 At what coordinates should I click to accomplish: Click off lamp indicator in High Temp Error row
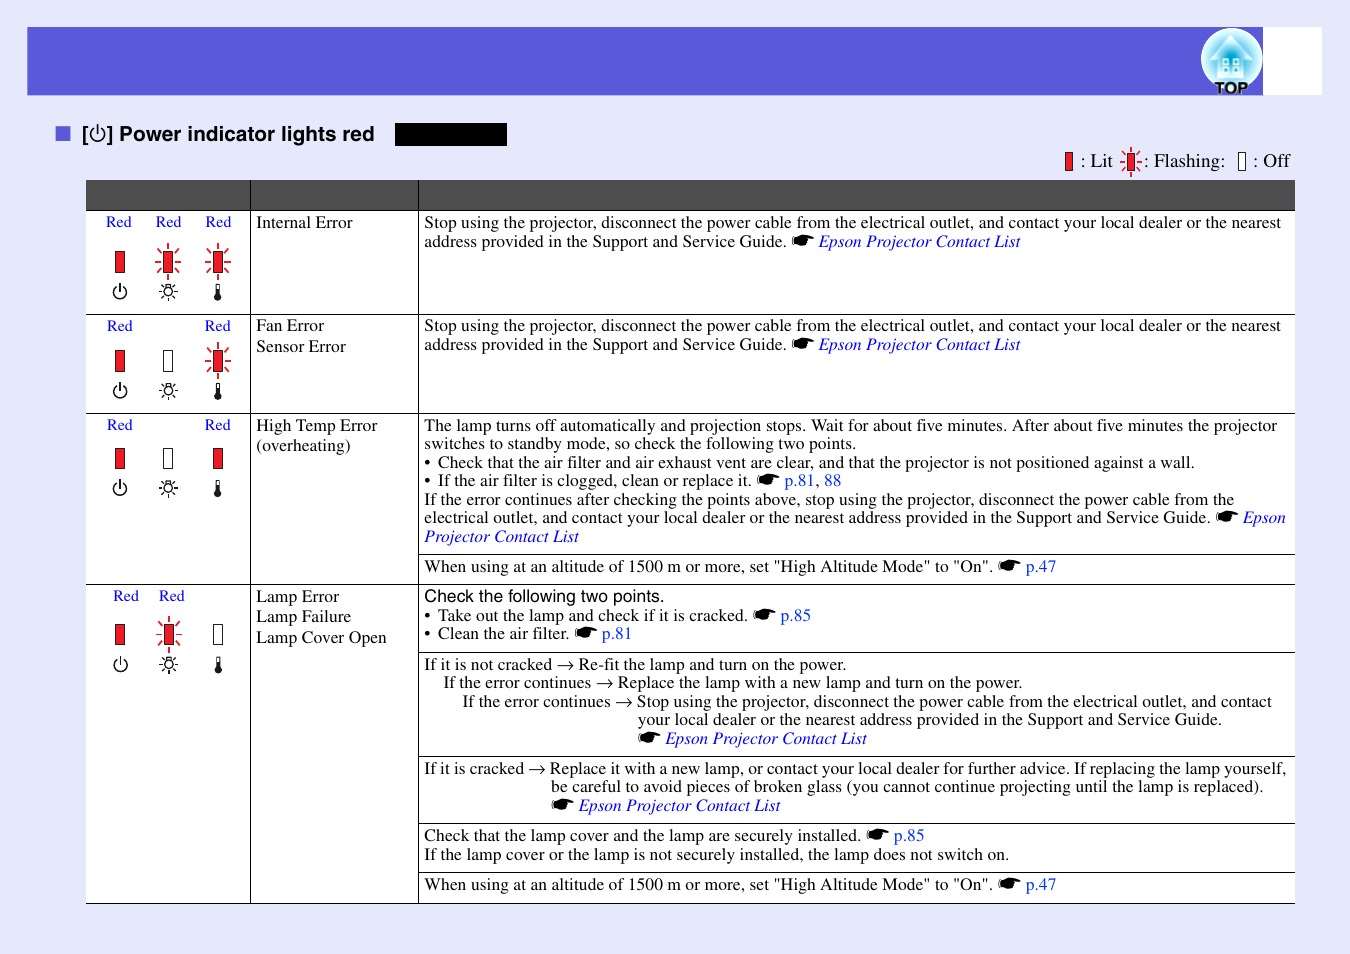[168, 458]
